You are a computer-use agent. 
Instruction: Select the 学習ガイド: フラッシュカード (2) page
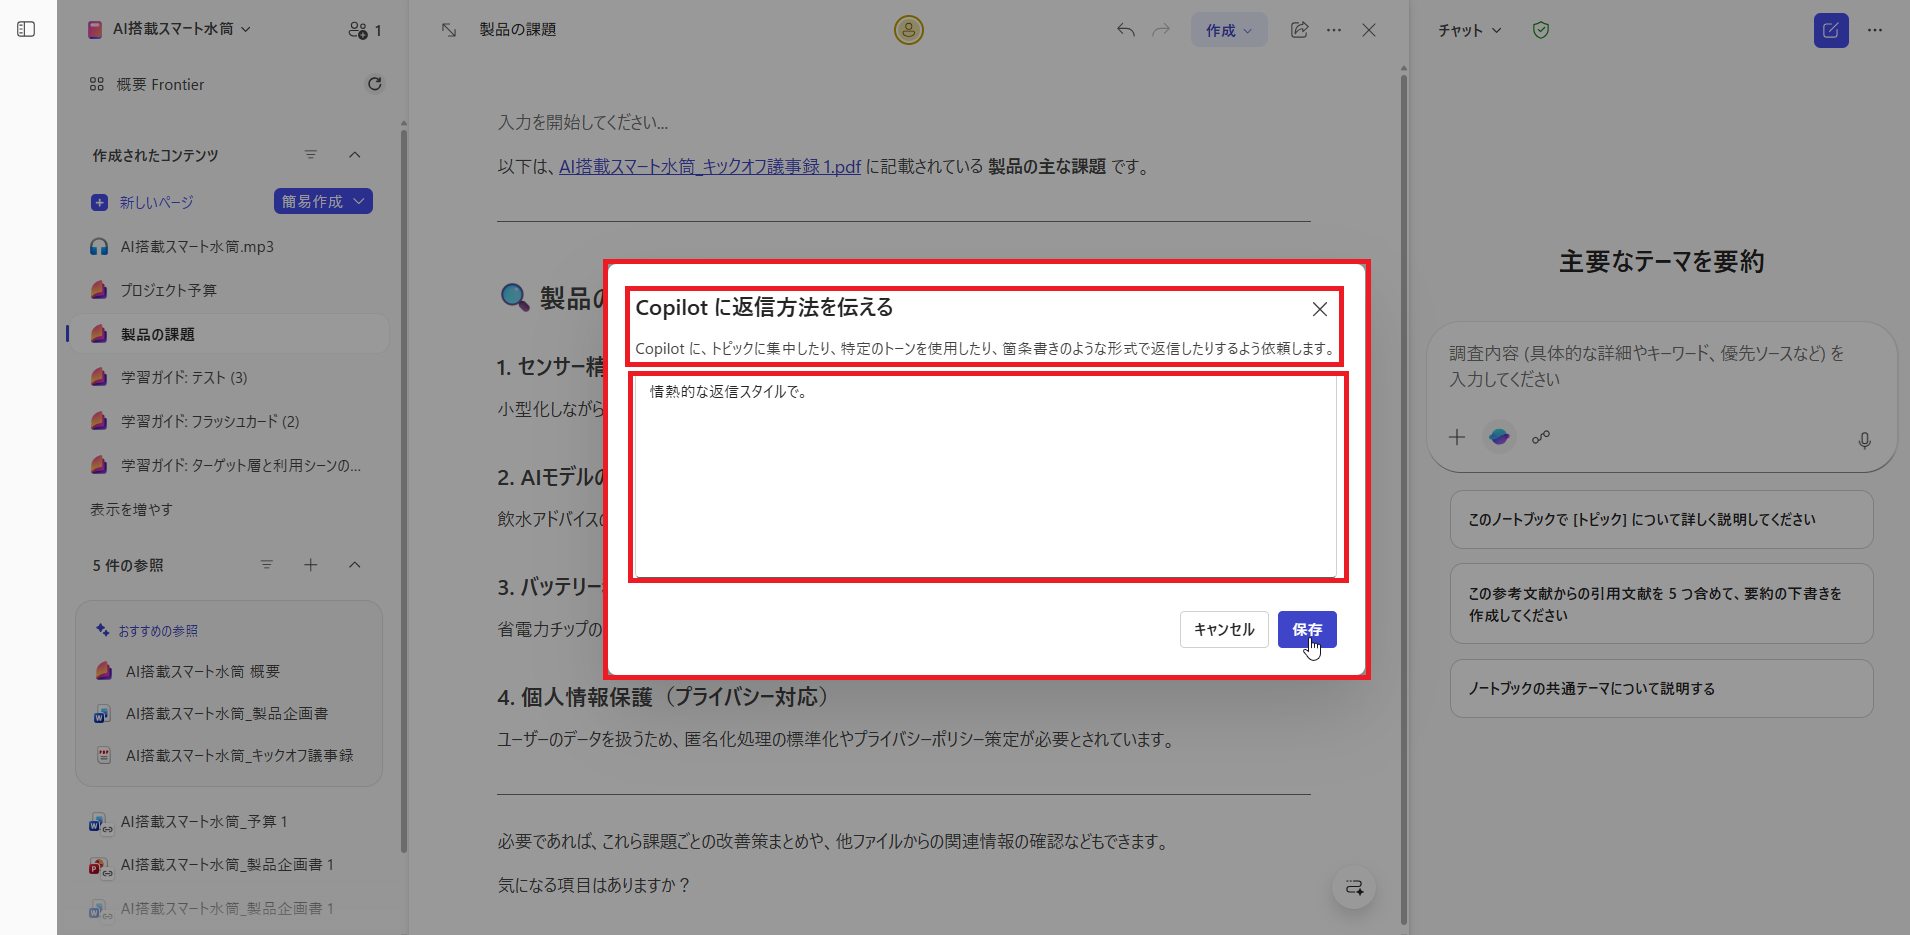[210, 421]
